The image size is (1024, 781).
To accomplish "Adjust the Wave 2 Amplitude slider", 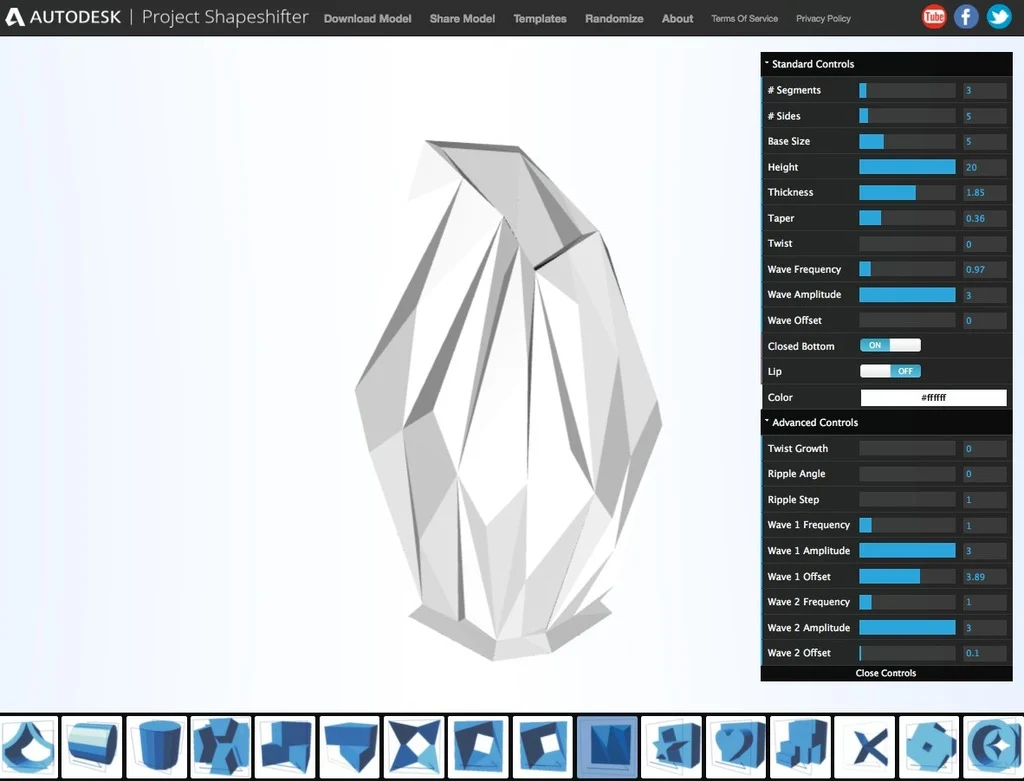I will coord(907,628).
